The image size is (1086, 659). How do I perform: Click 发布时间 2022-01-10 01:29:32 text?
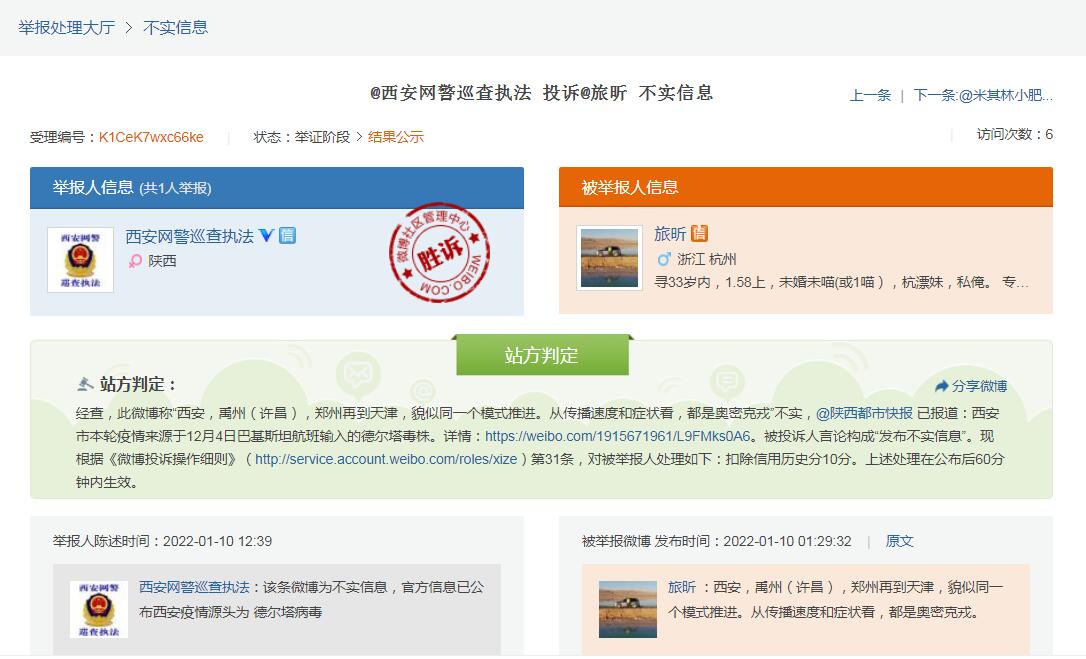pos(753,541)
